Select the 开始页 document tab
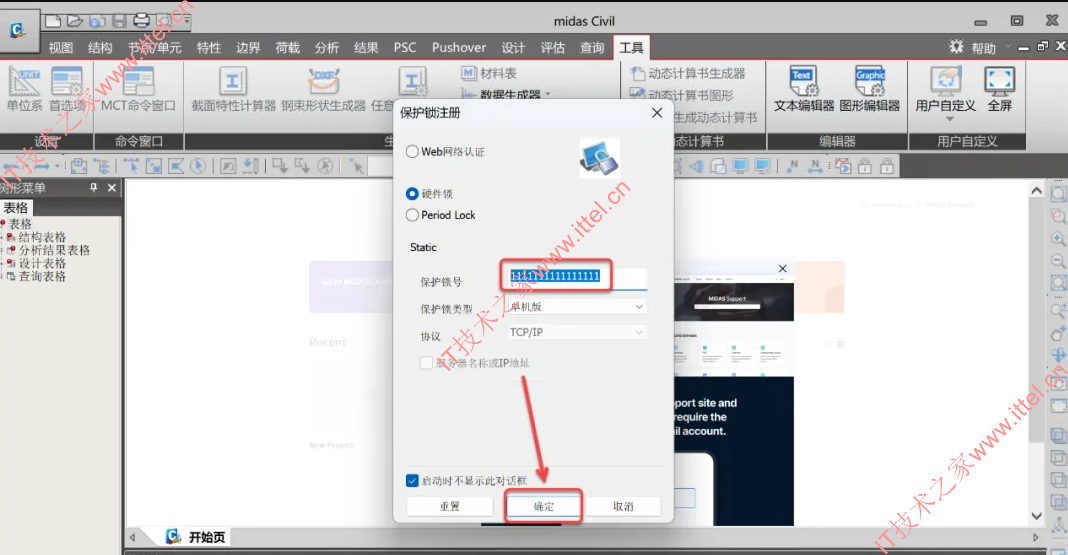1068x555 pixels. (196, 537)
